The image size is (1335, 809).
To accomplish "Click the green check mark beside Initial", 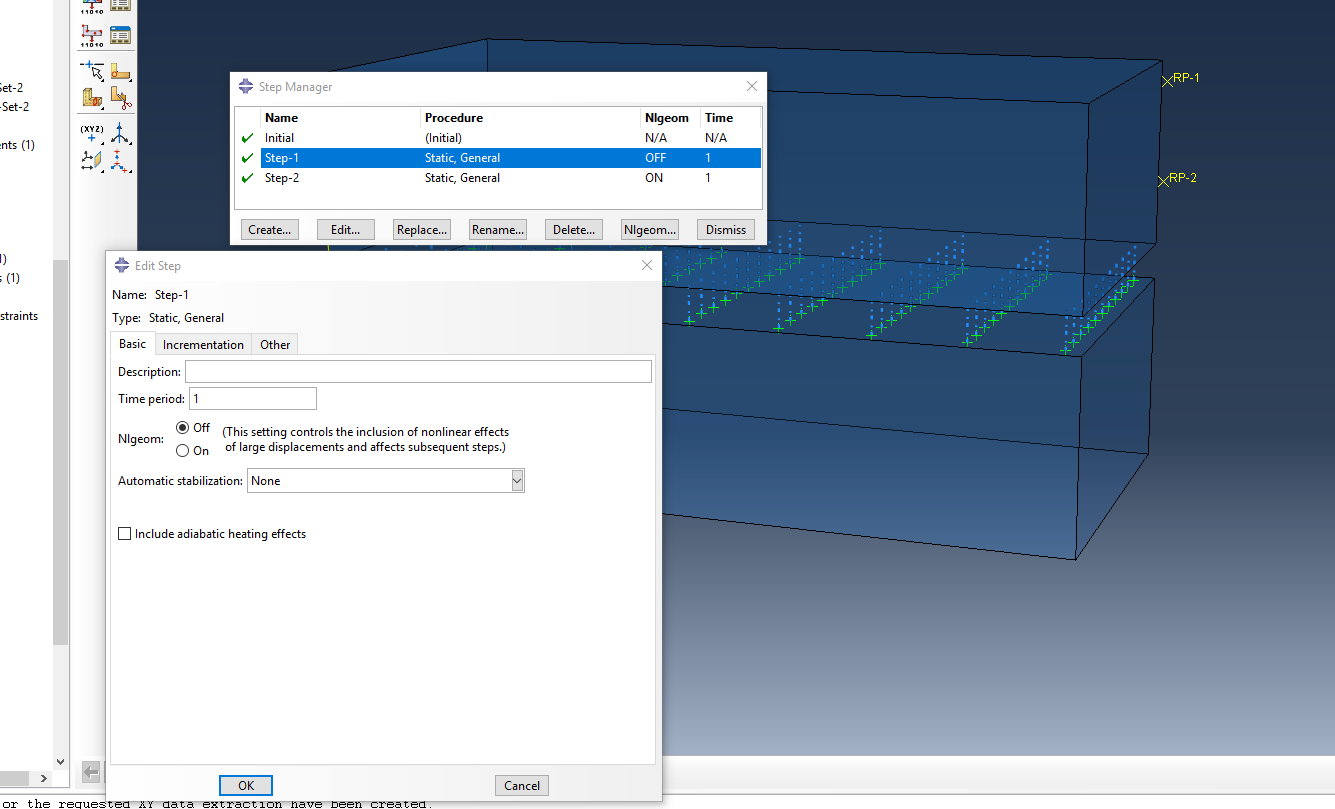I will [247, 138].
